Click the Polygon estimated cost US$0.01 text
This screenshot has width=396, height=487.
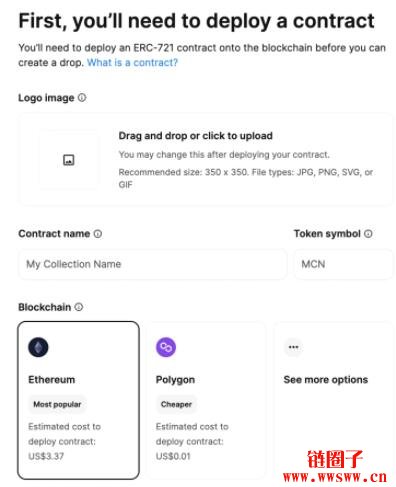(x=173, y=456)
